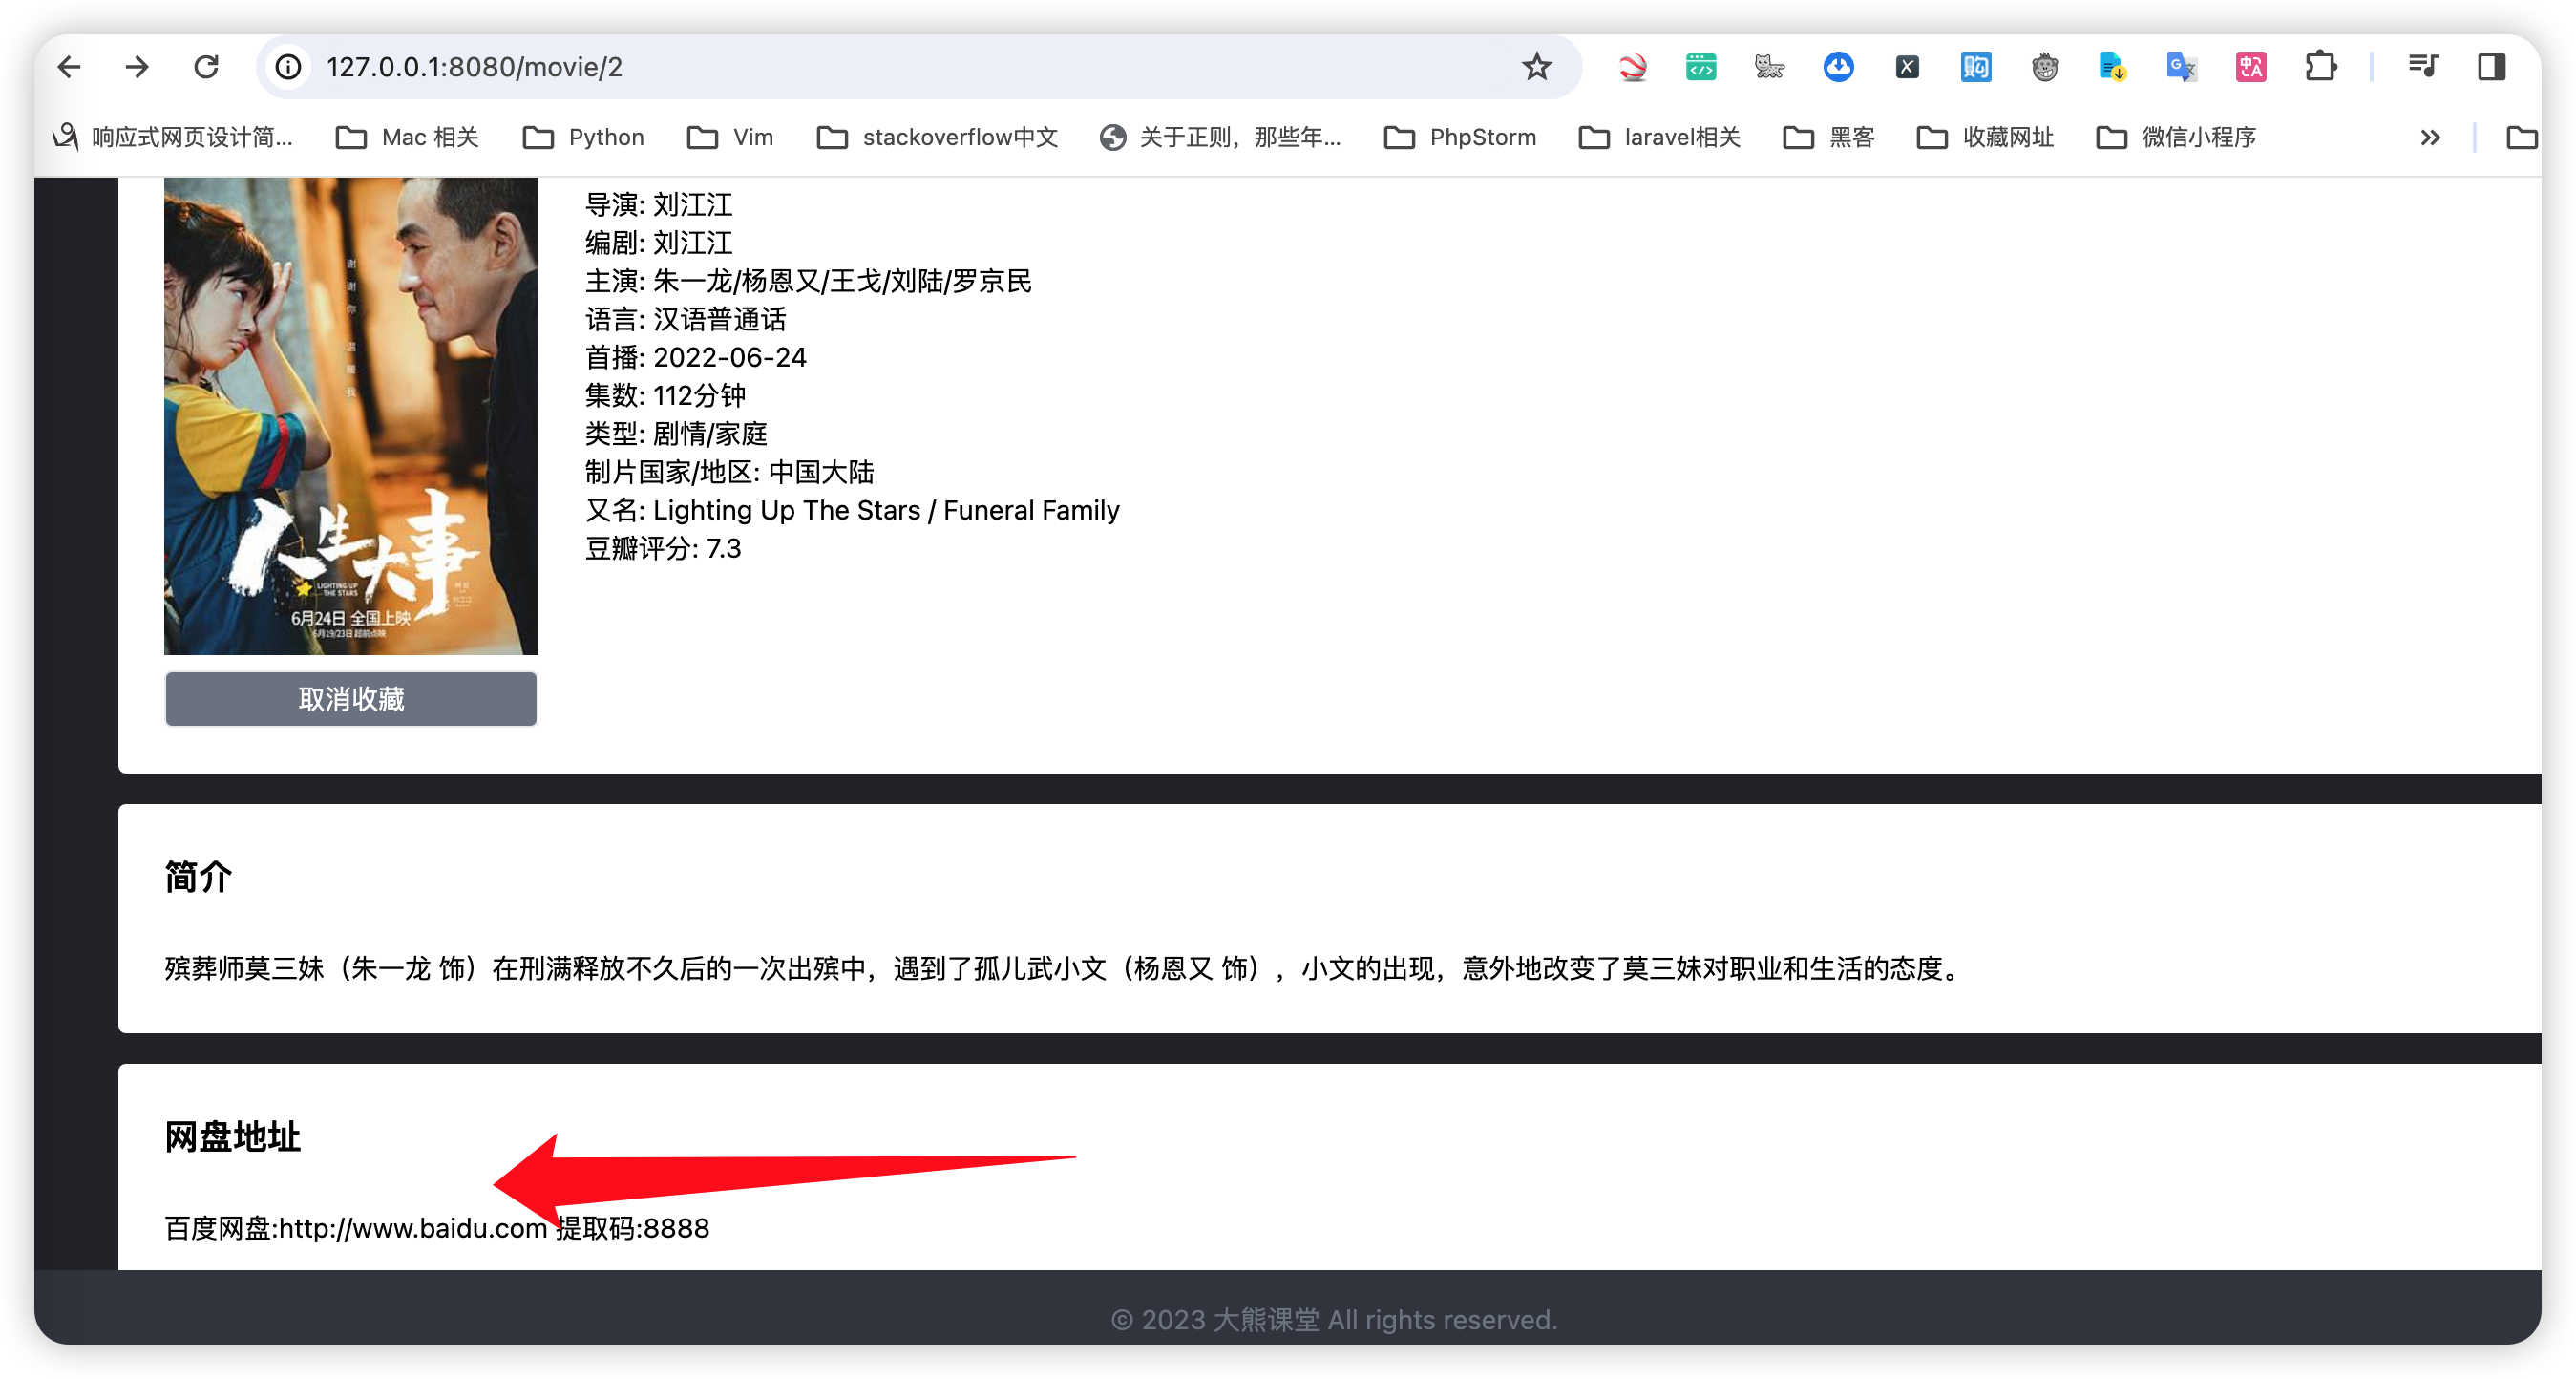Click the 导演: 刘江江 line
Screen dimensions: 2576x1379
tap(659, 205)
